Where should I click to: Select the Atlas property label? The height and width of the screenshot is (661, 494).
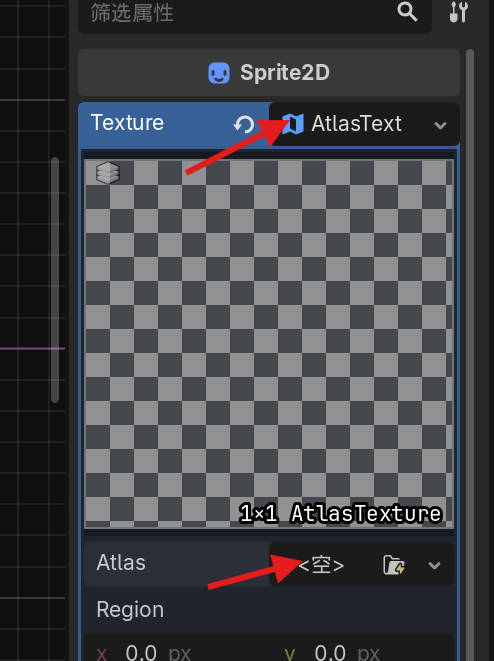(x=121, y=562)
